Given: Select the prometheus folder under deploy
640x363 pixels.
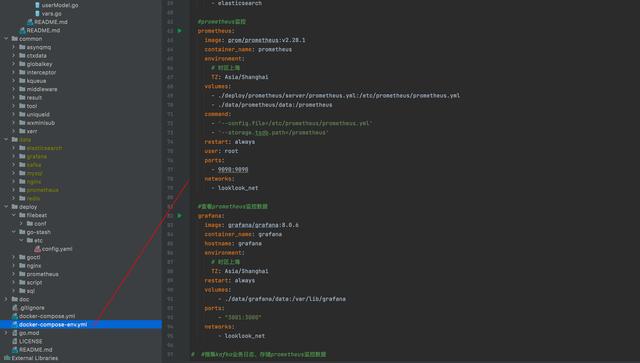Looking at the screenshot, I should pyautogui.click(x=42, y=274).
